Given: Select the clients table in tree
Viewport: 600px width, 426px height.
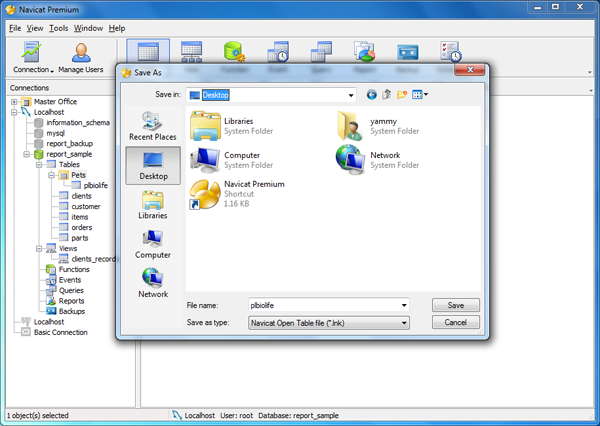Looking at the screenshot, I should click(81, 196).
